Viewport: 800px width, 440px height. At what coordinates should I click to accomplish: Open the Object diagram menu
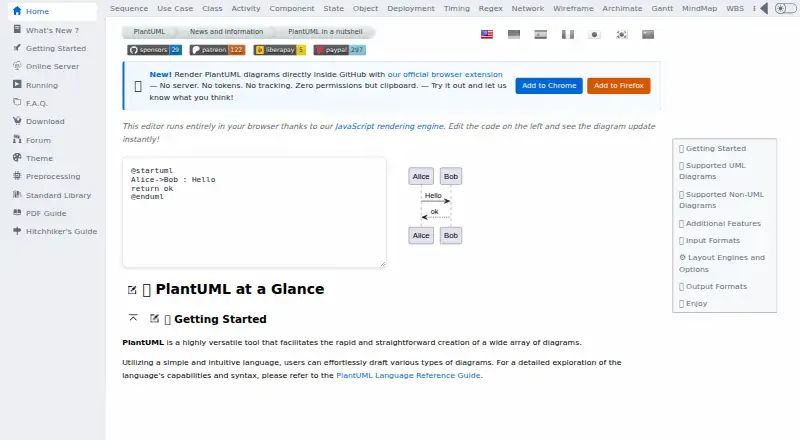pos(365,9)
